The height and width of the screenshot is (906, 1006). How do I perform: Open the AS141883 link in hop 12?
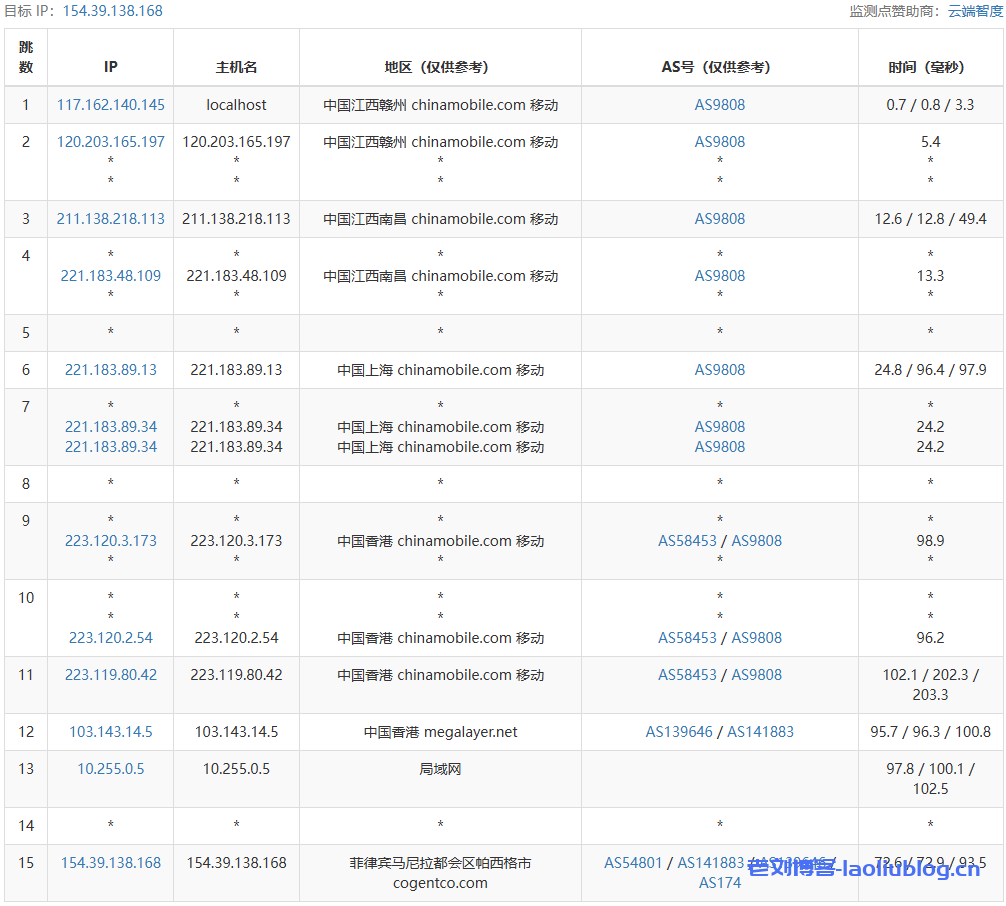pyautogui.click(x=760, y=732)
